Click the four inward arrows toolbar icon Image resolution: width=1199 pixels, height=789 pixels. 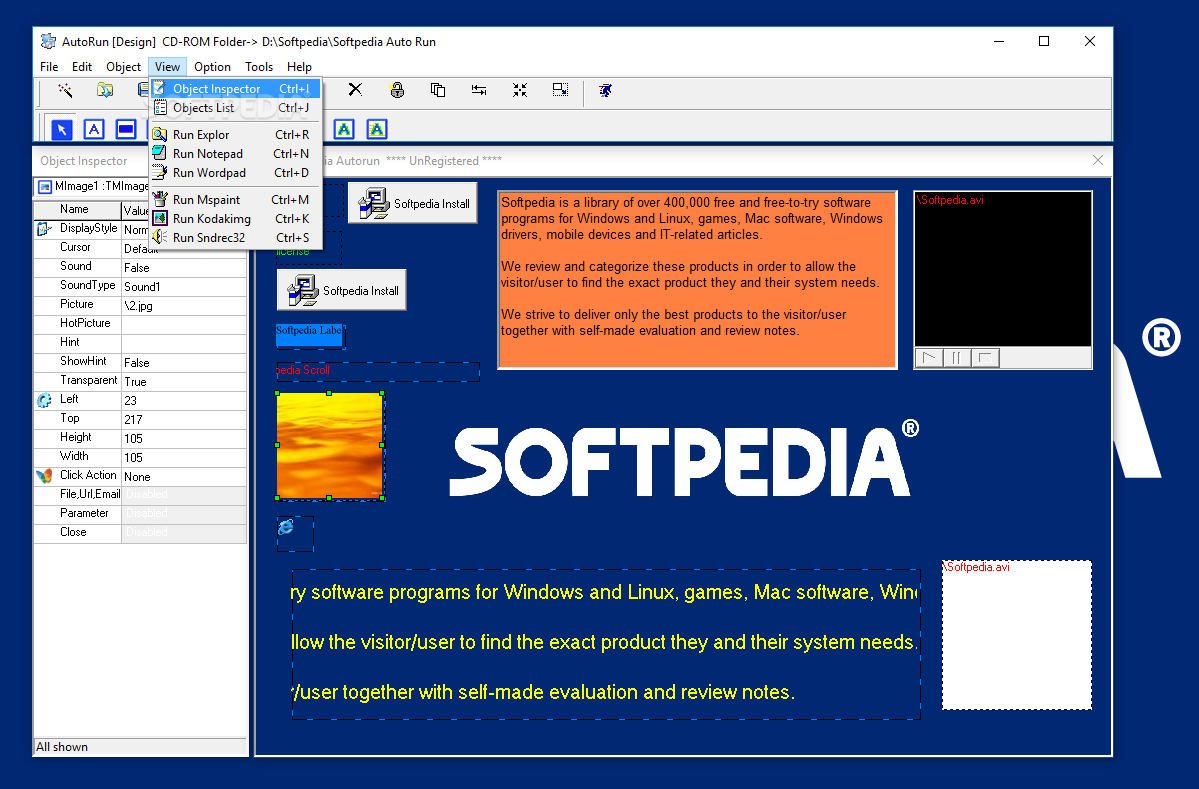point(520,90)
